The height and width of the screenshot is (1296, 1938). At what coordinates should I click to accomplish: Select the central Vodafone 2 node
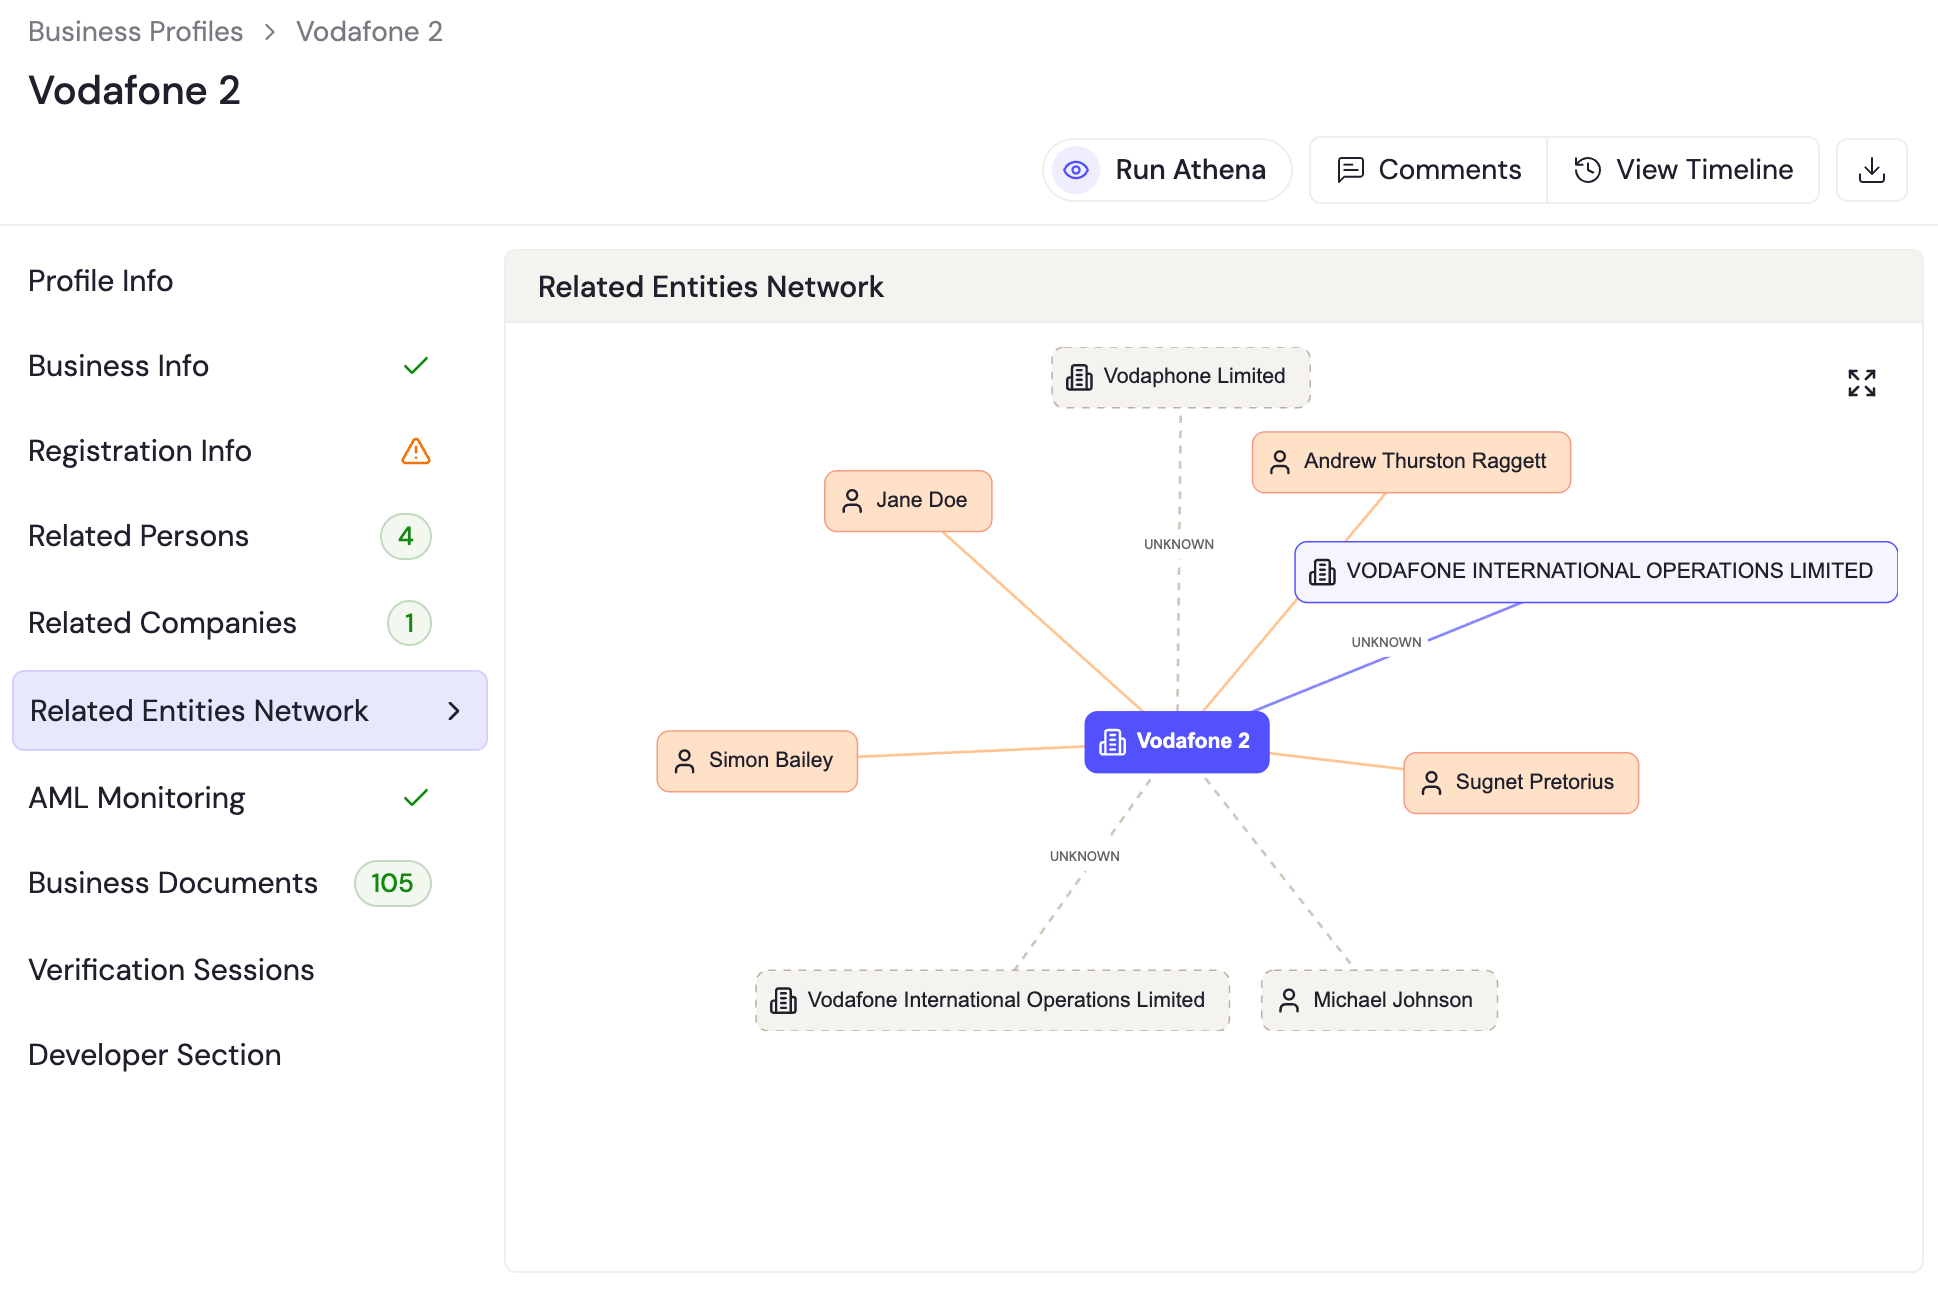point(1177,742)
